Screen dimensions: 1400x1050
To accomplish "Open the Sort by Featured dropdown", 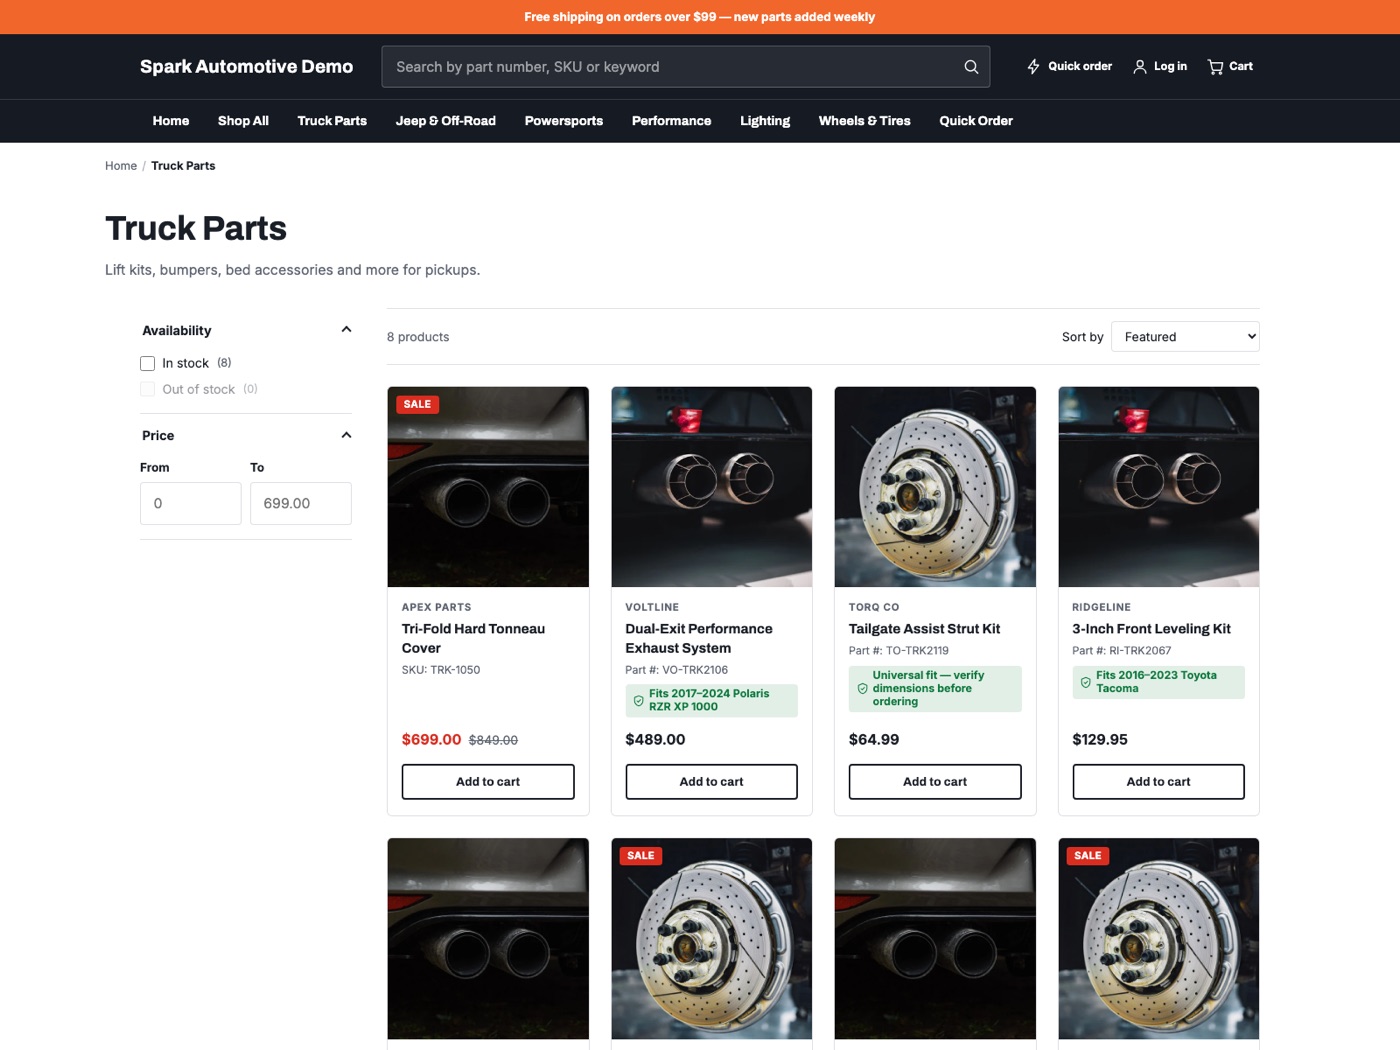I will pos(1185,337).
